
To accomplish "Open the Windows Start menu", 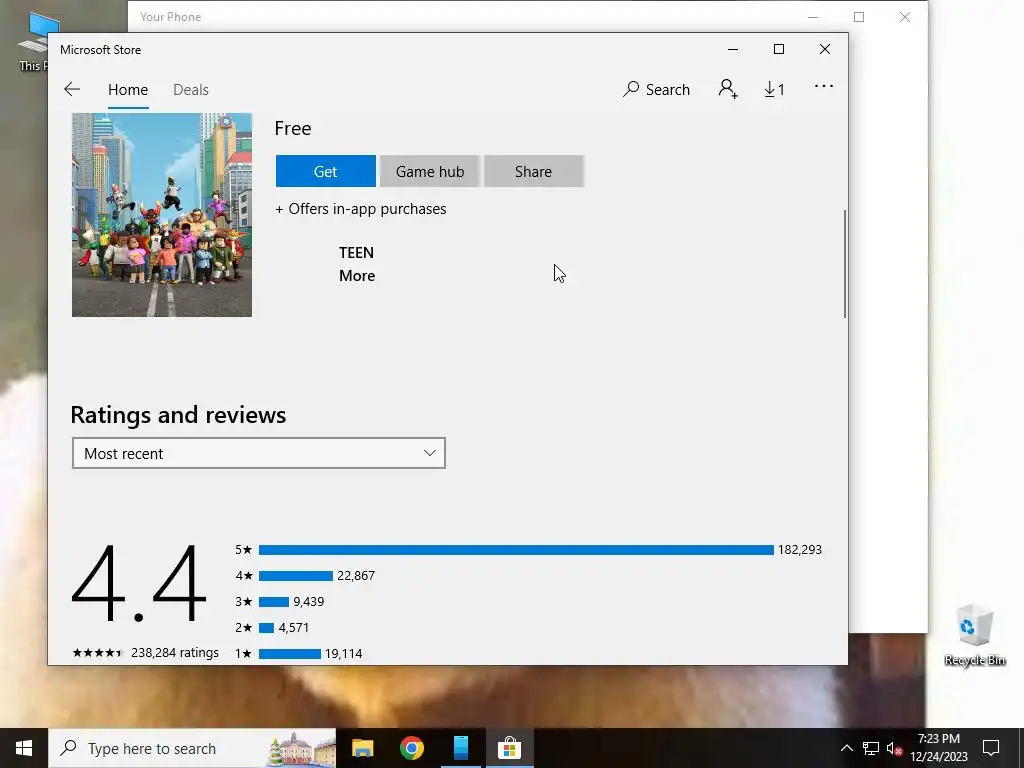I will click(24, 748).
